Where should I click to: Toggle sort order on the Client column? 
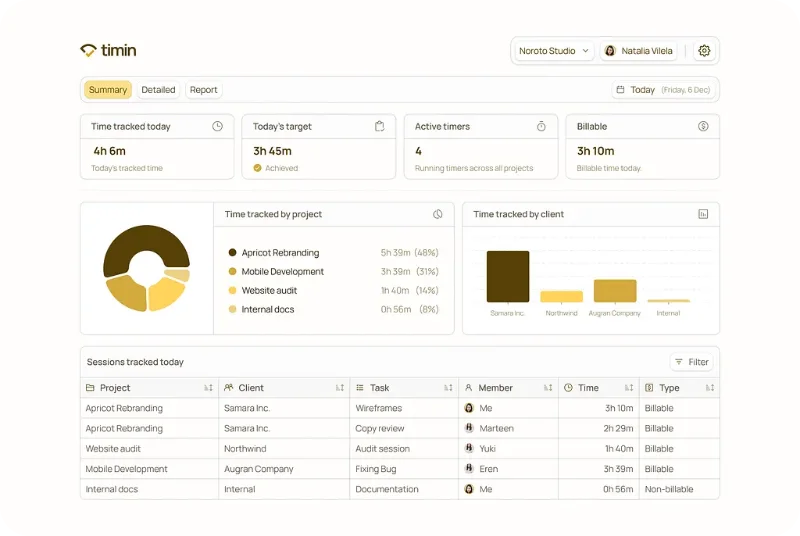(340, 388)
